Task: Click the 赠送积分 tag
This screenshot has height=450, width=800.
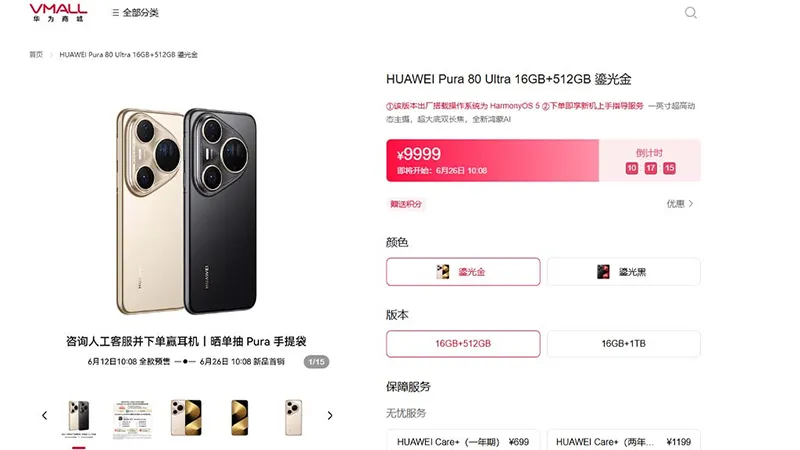Action: pos(406,204)
